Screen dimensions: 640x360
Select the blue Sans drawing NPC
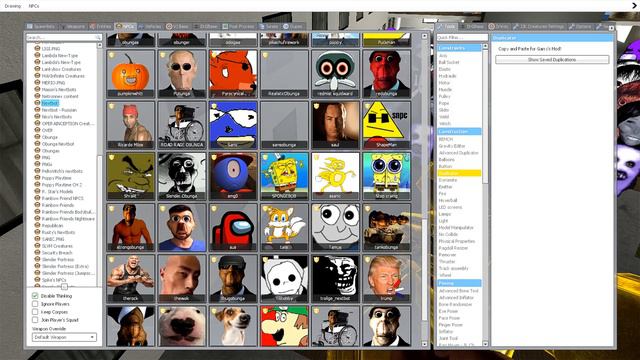click(233, 125)
